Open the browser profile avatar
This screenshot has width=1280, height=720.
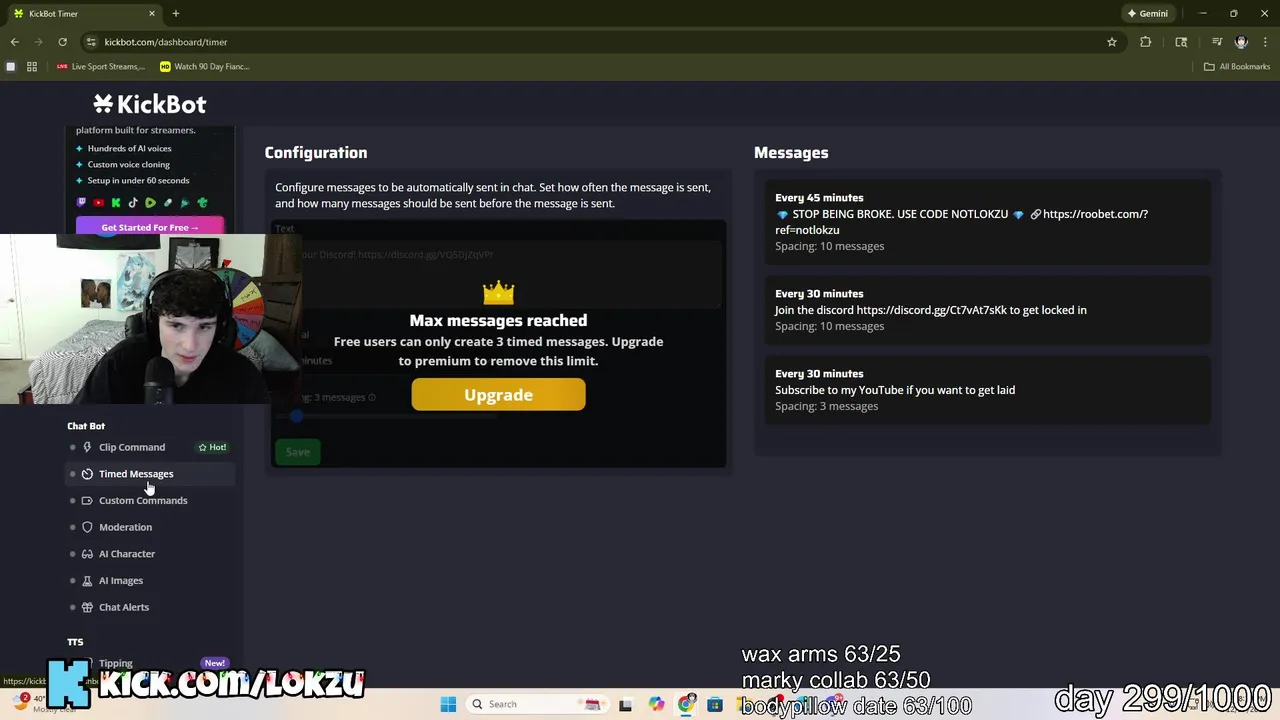[x=1241, y=42]
